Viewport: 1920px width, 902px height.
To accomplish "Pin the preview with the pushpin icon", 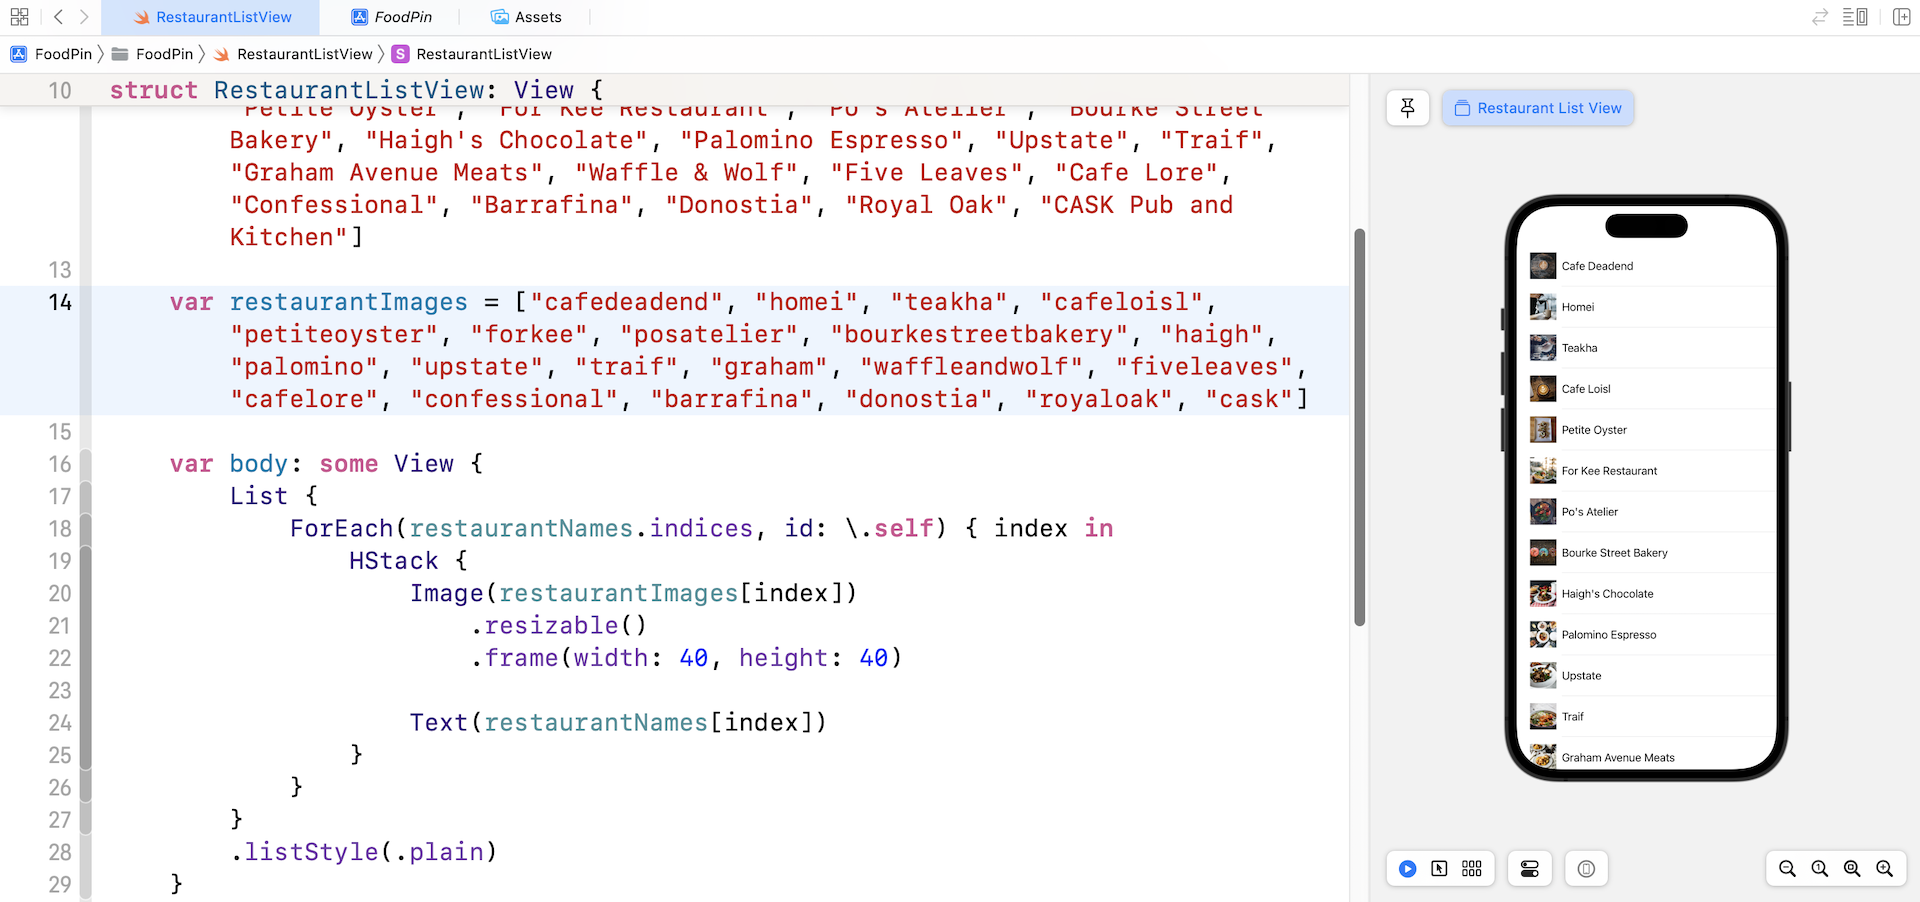I will click(1407, 108).
